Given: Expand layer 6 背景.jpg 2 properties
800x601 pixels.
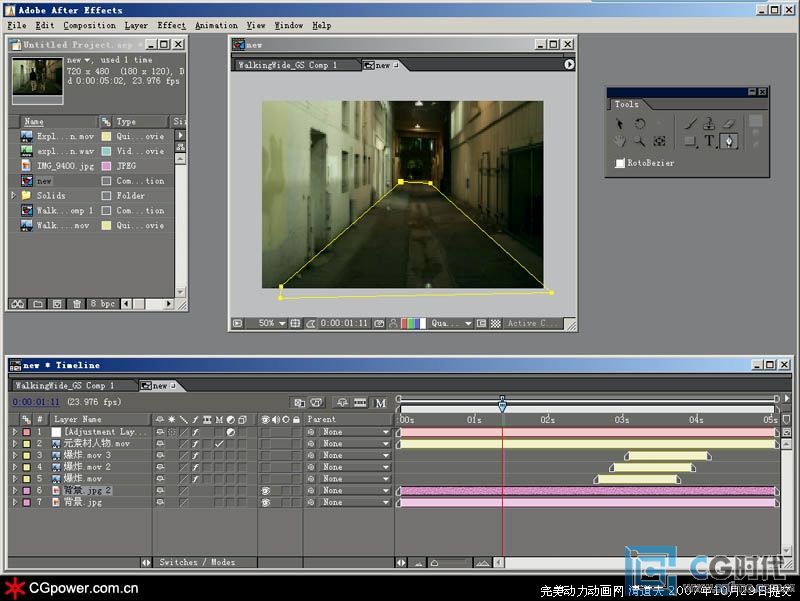Looking at the screenshot, I should click(14, 491).
